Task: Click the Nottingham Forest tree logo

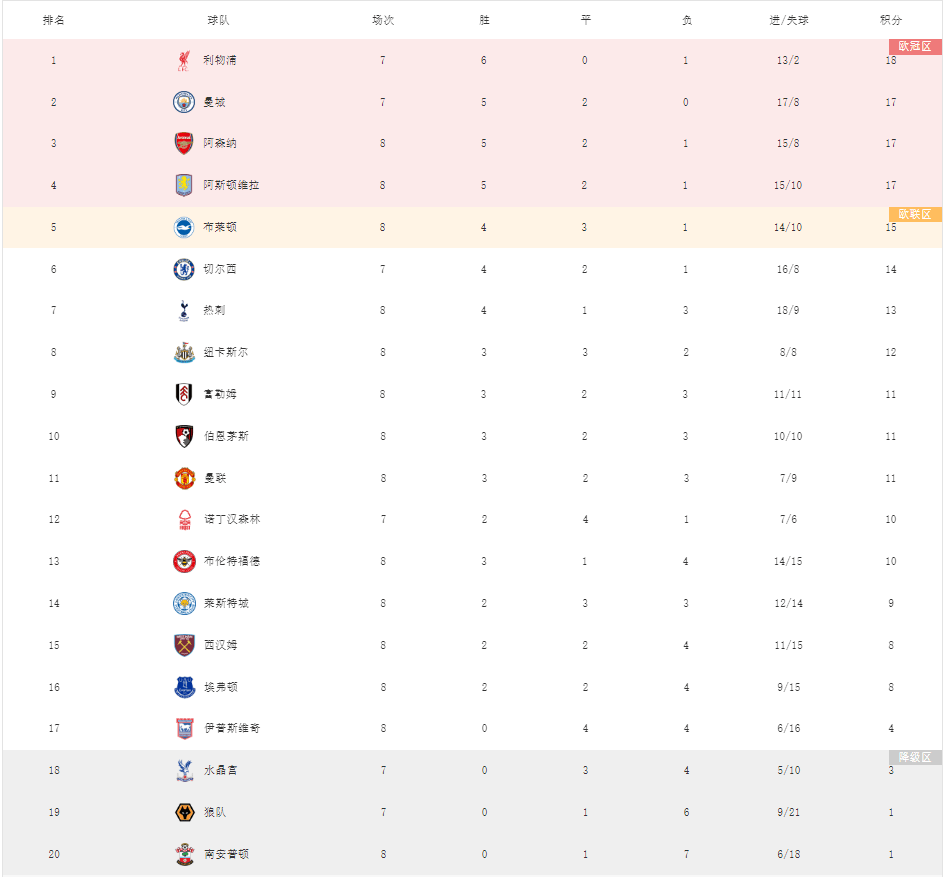Action: click(185, 520)
